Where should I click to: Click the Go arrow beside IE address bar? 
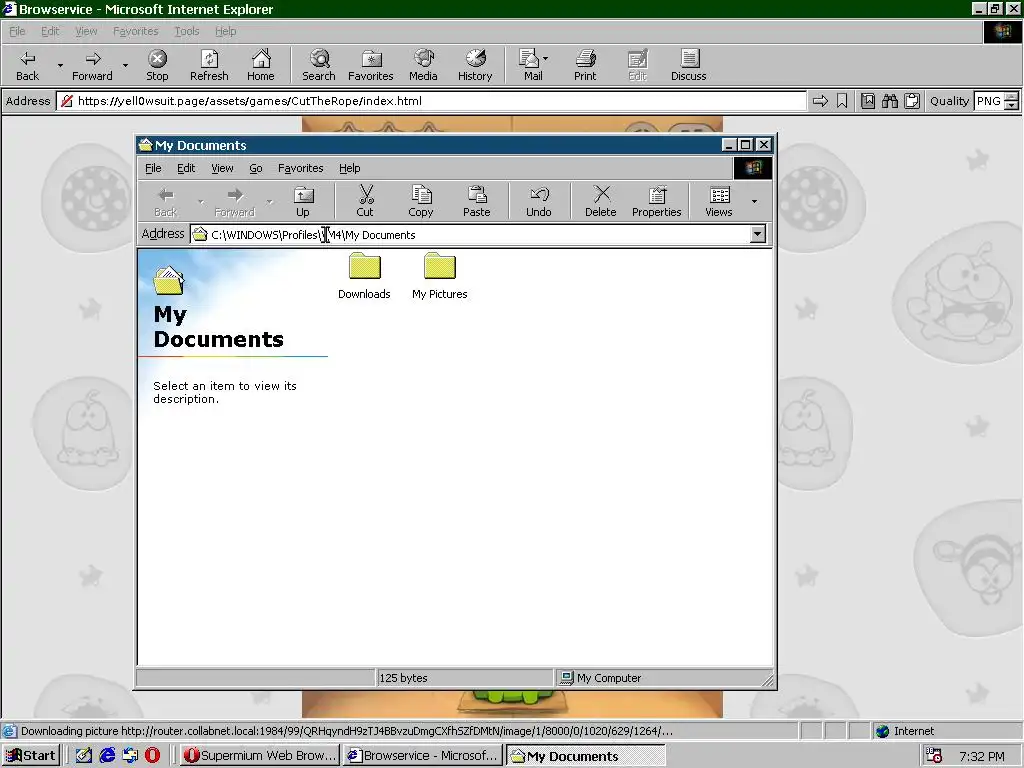coord(820,101)
